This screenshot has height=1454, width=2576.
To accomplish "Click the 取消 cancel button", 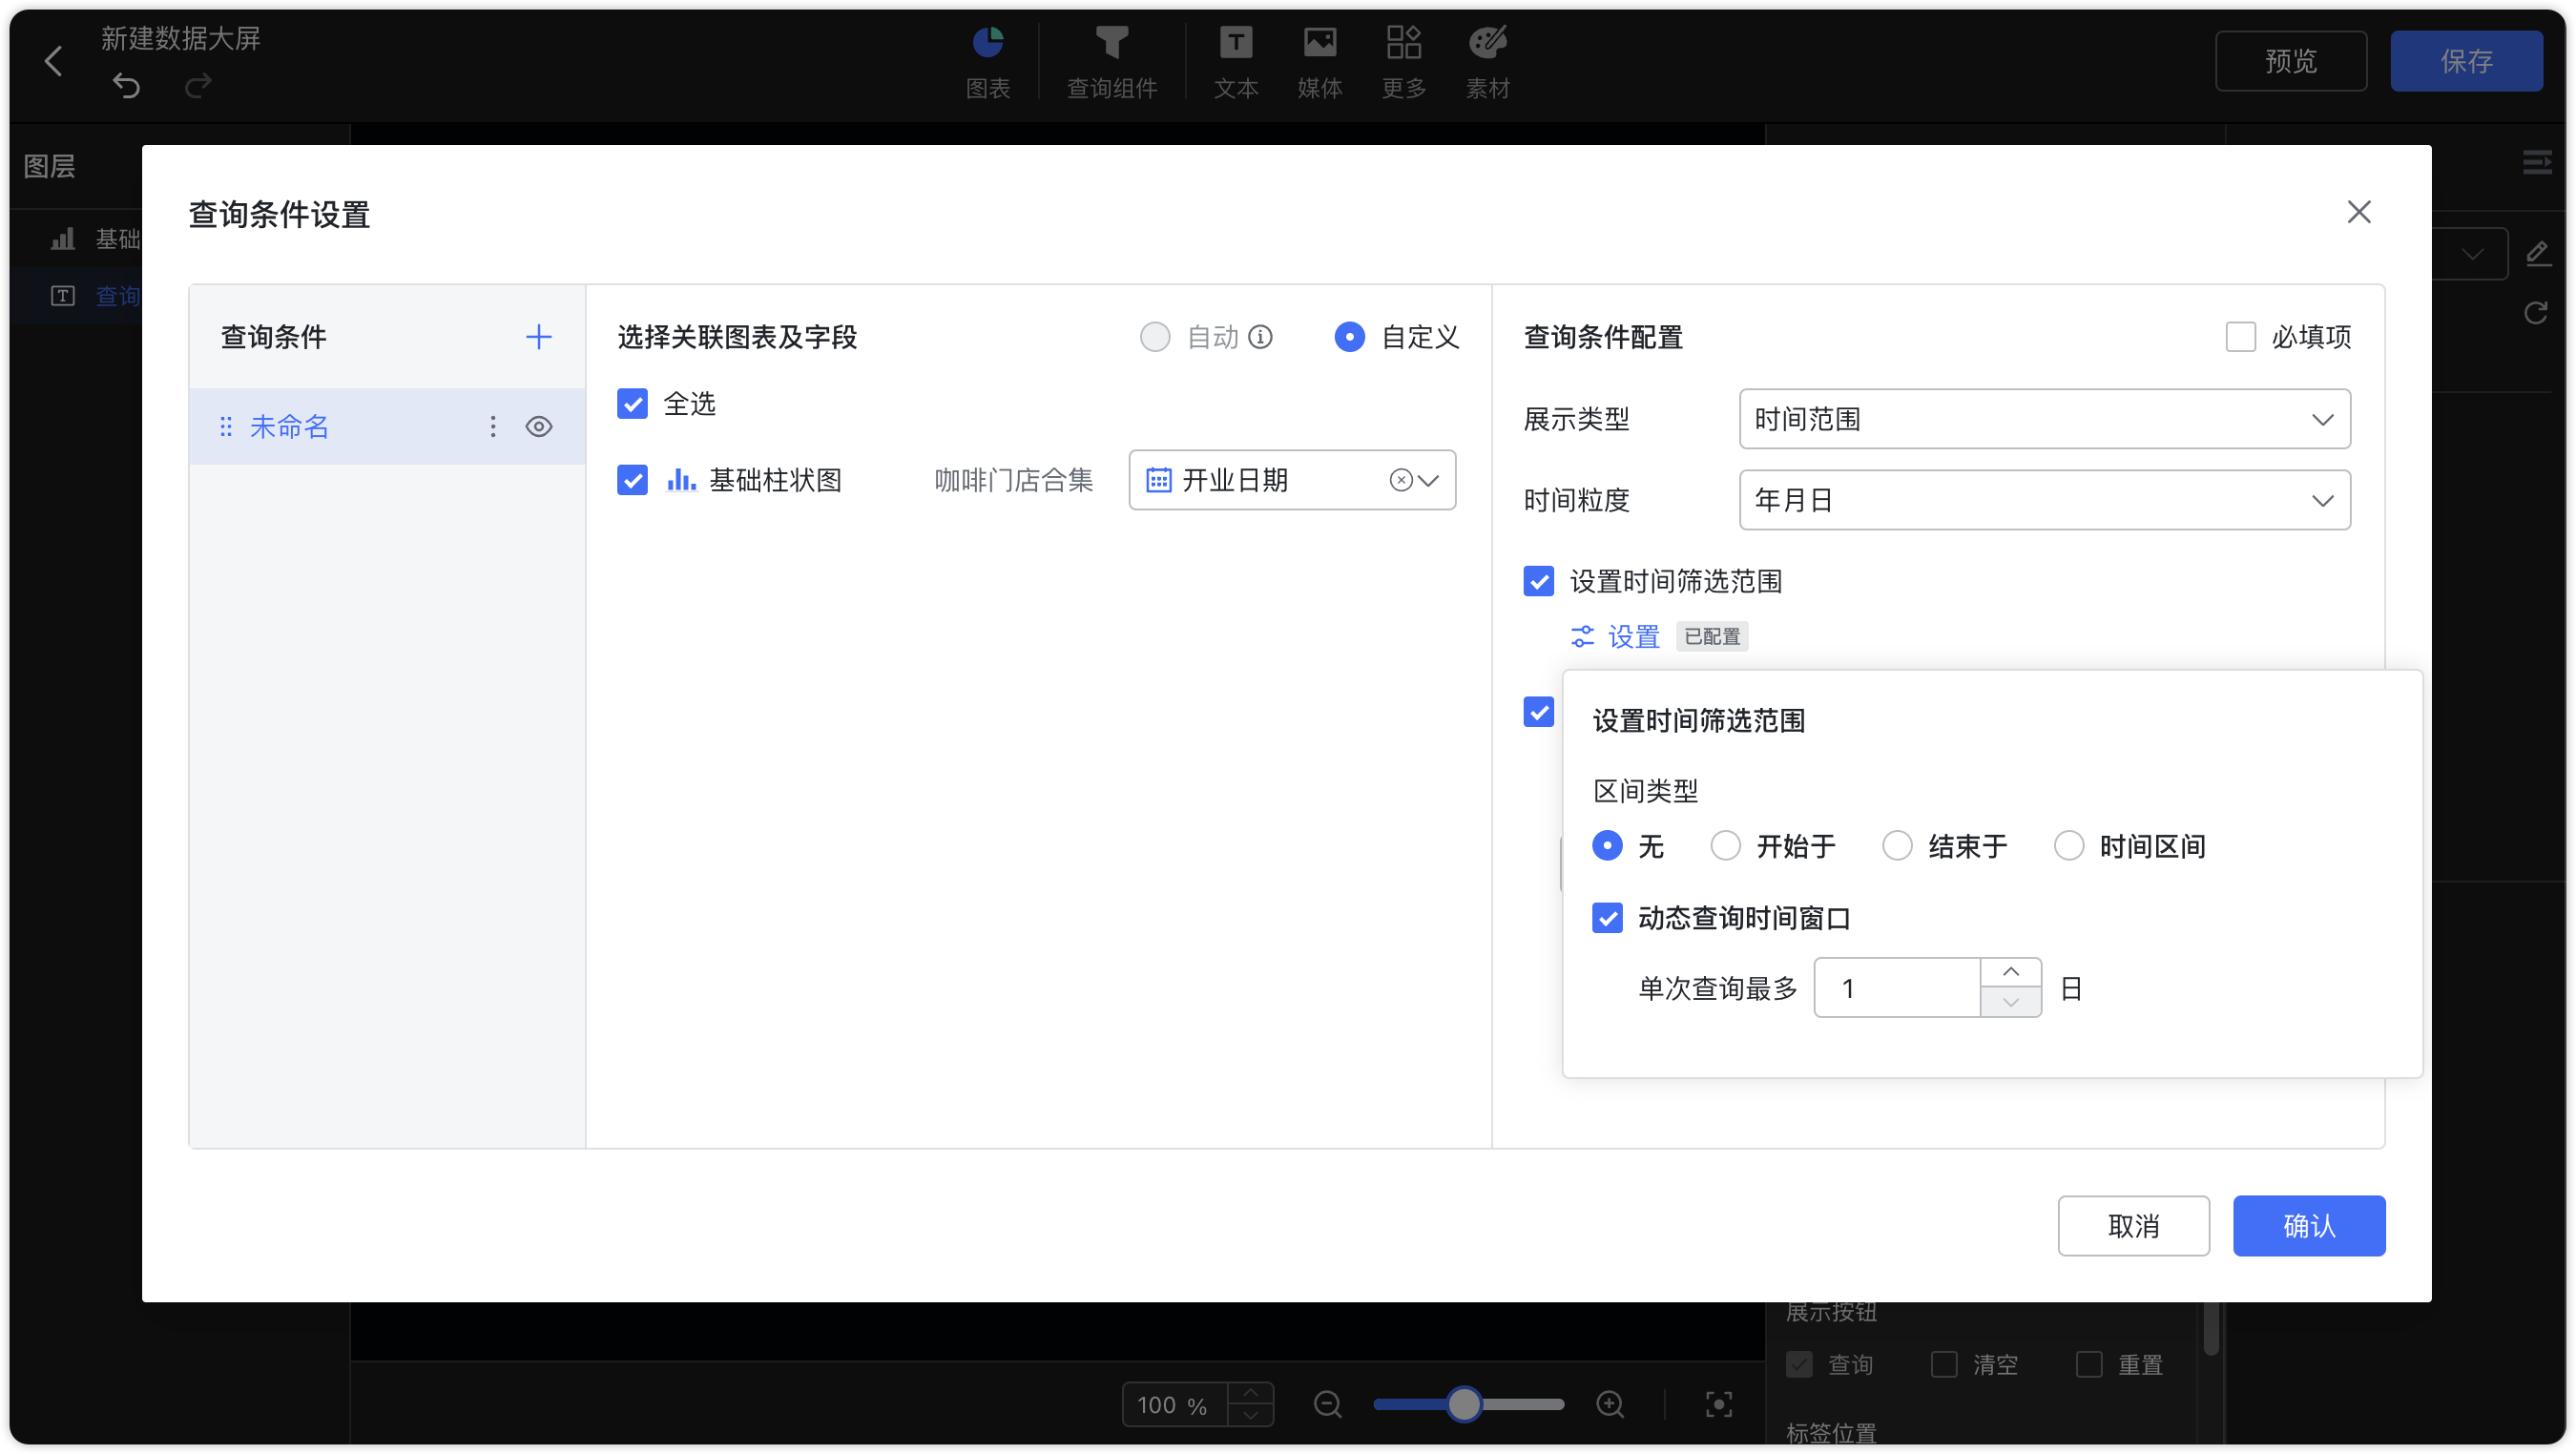I will (x=2133, y=1226).
